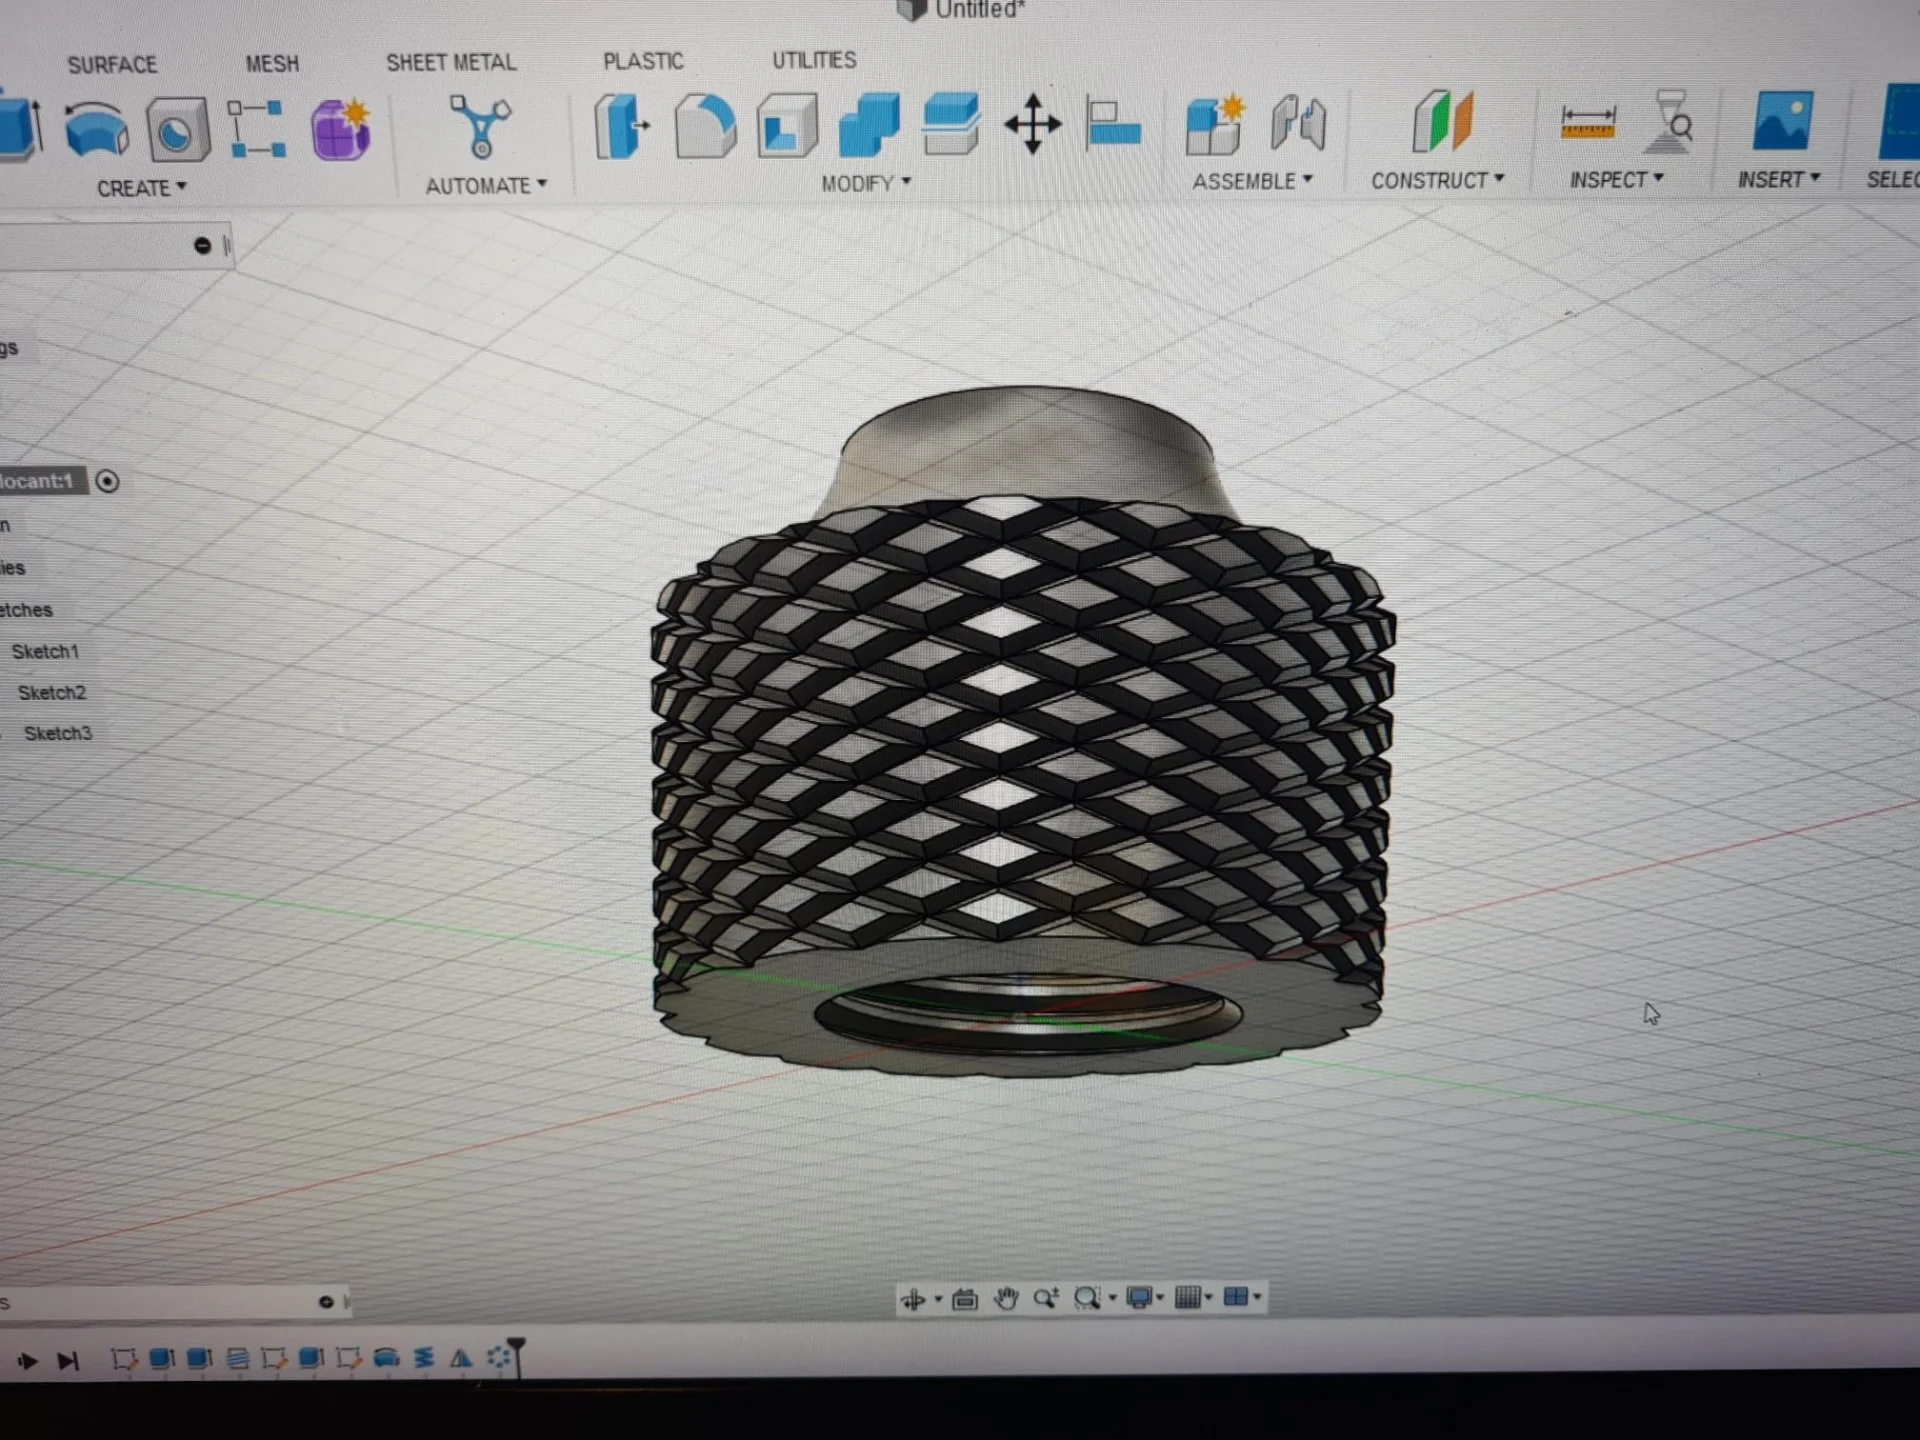The image size is (1920, 1440).
Task: Open the Display Settings dropdown
Action: click(1143, 1298)
